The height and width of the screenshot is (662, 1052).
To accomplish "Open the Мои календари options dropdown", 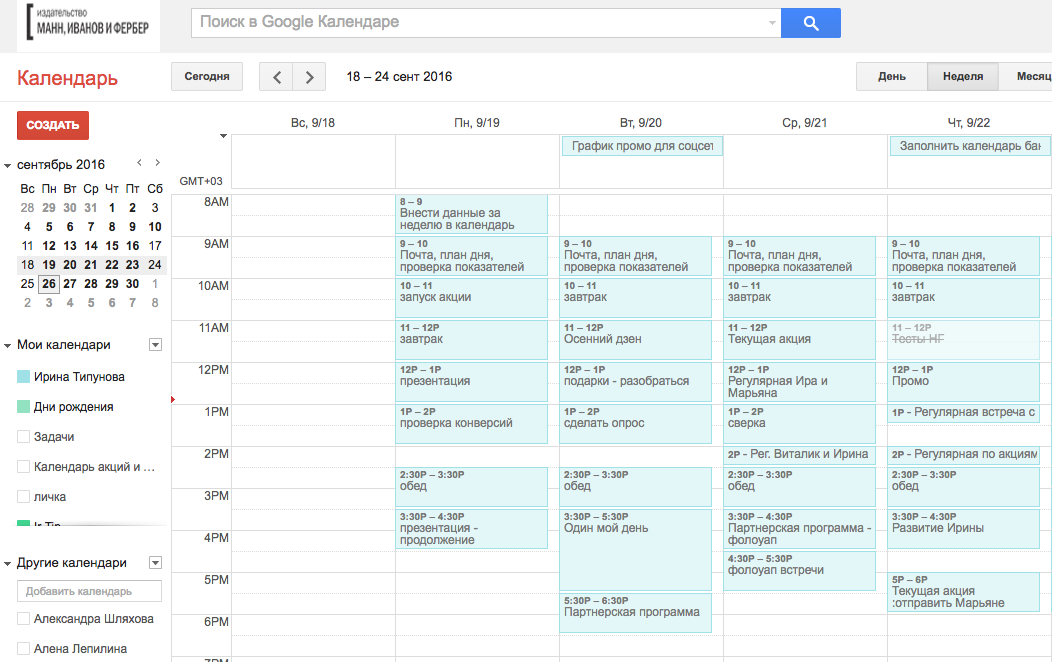I will coord(155,345).
